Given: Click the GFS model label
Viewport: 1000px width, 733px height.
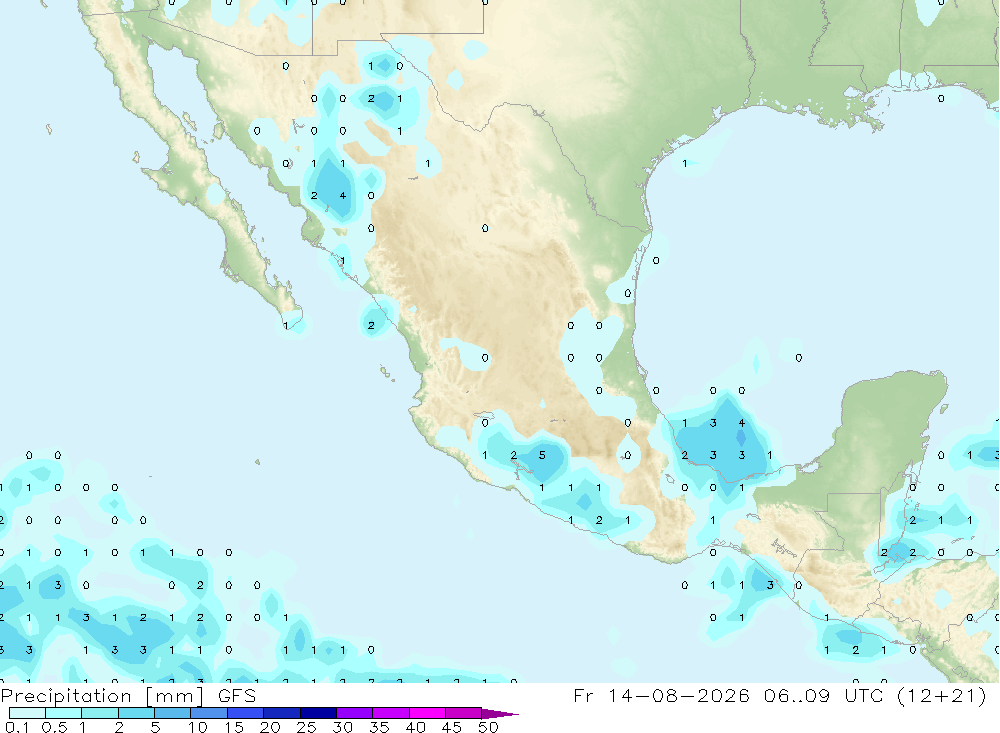Looking at the screenshot, I should pos(237,695).
